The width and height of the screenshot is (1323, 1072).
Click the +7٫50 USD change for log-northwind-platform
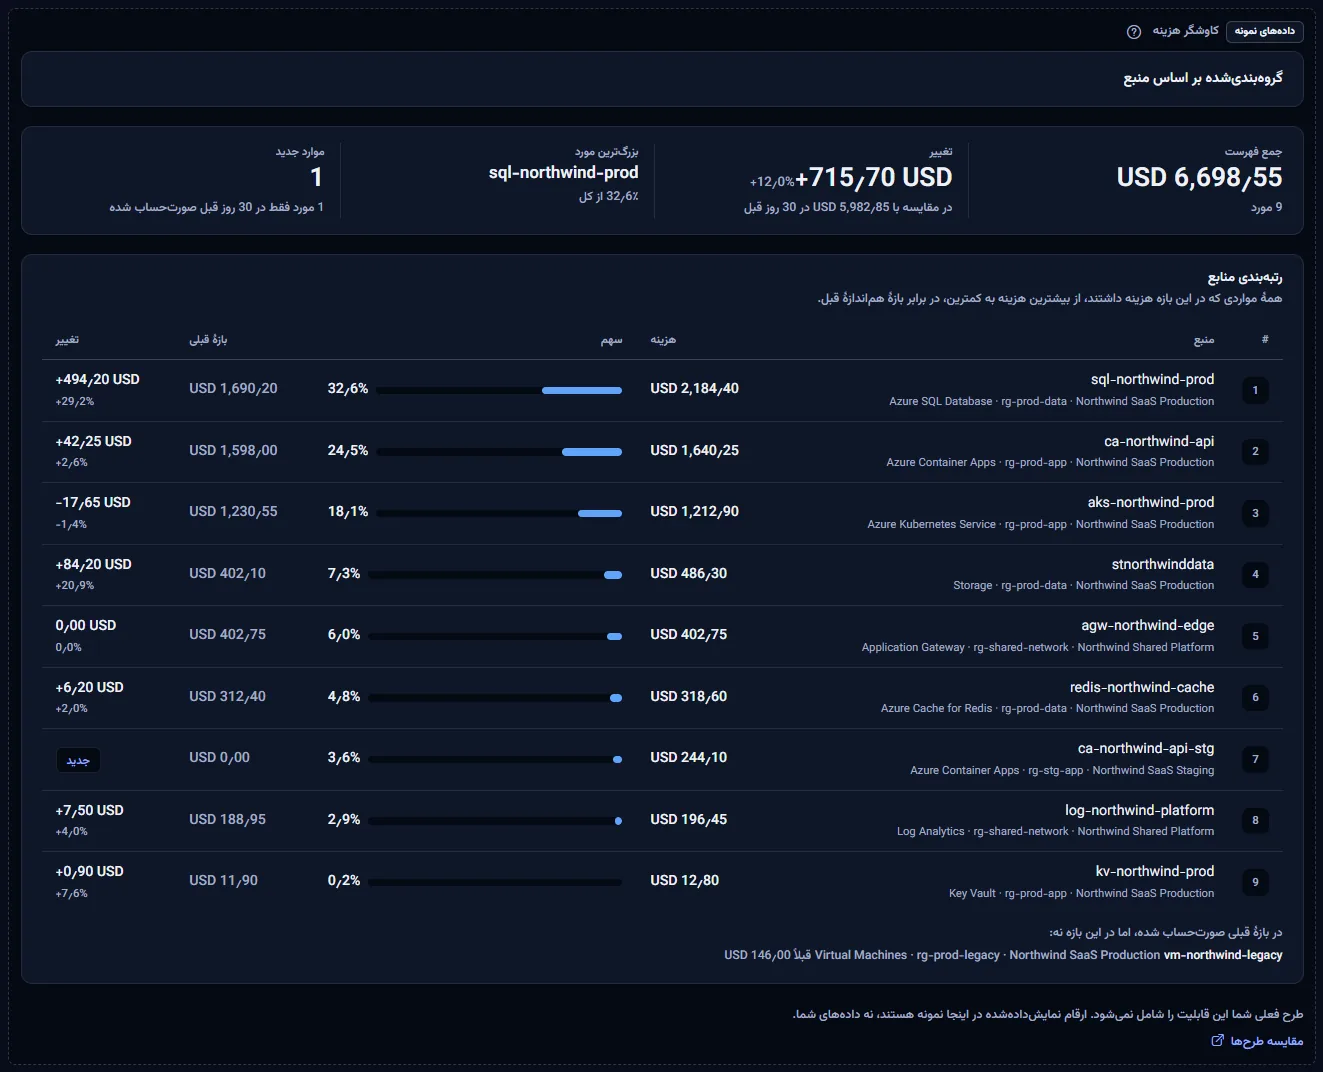90,810
